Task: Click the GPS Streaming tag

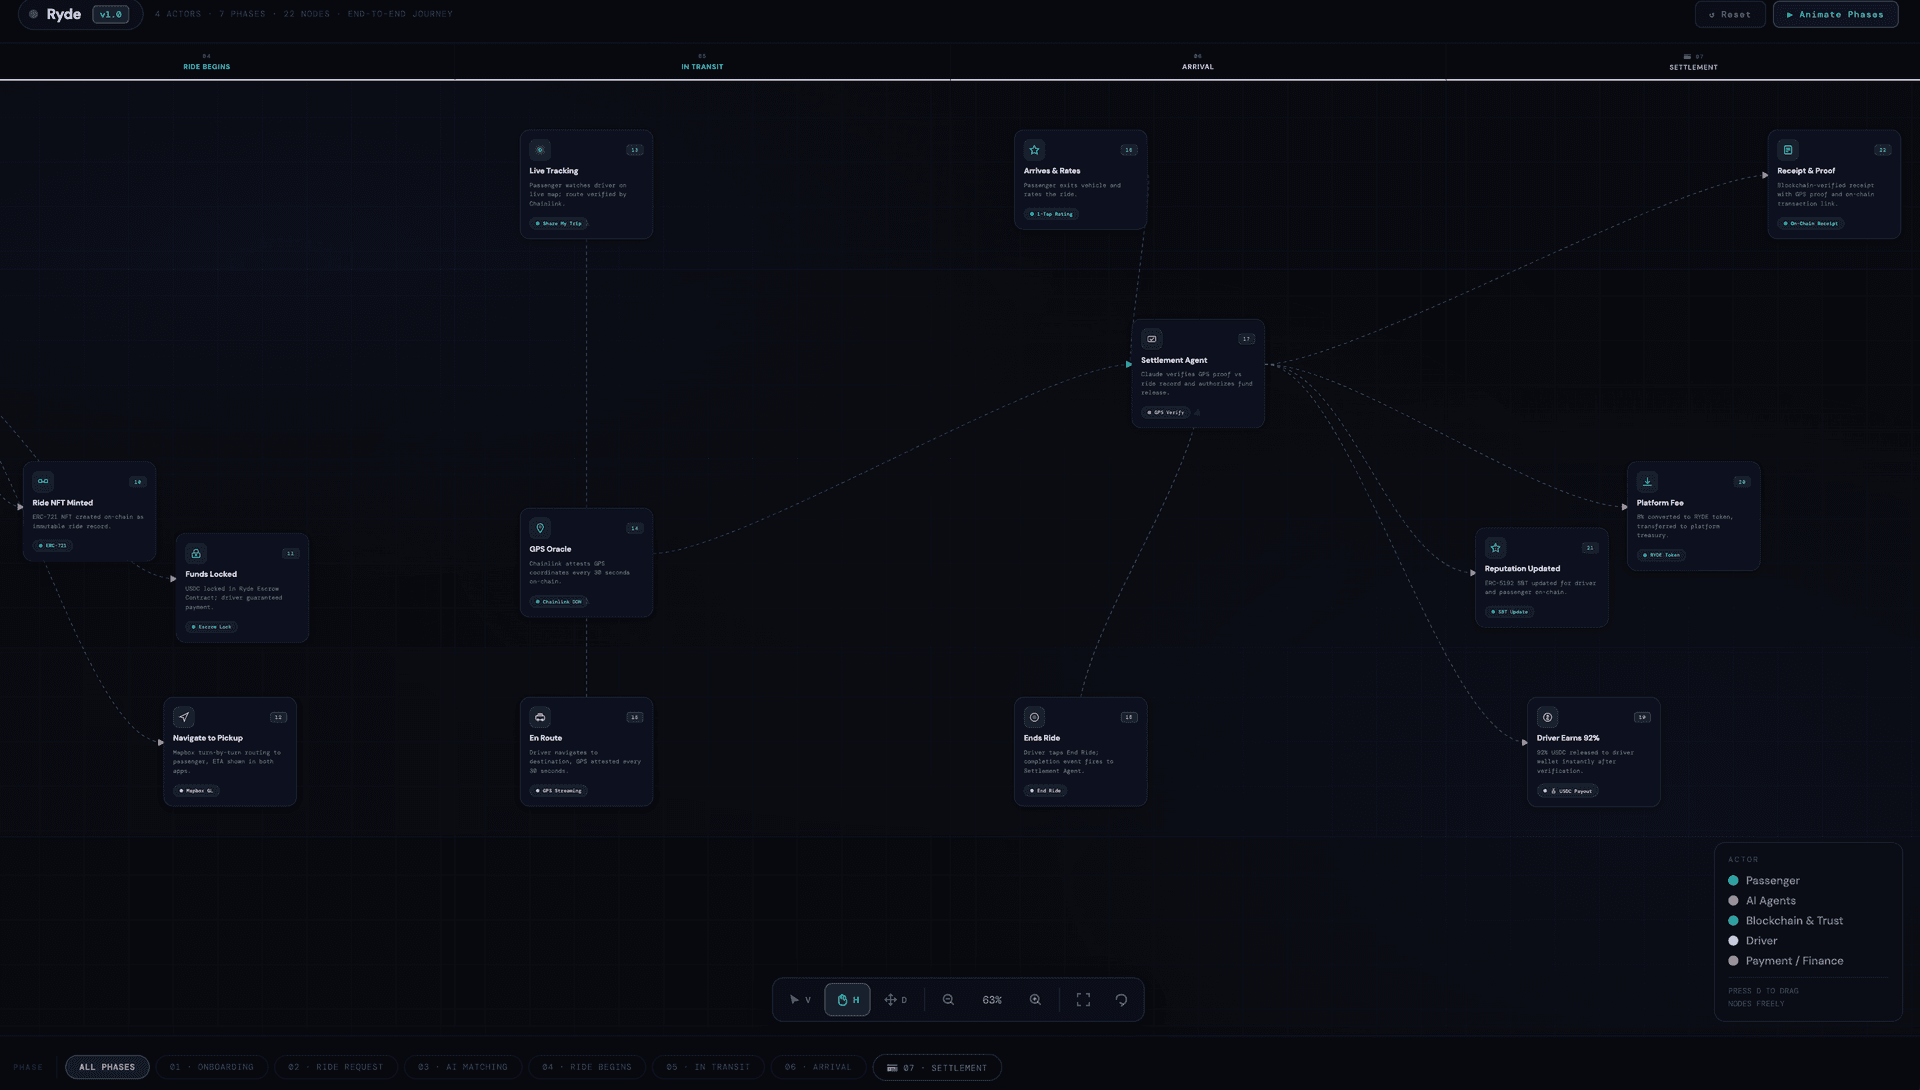Action: (559, 791)
